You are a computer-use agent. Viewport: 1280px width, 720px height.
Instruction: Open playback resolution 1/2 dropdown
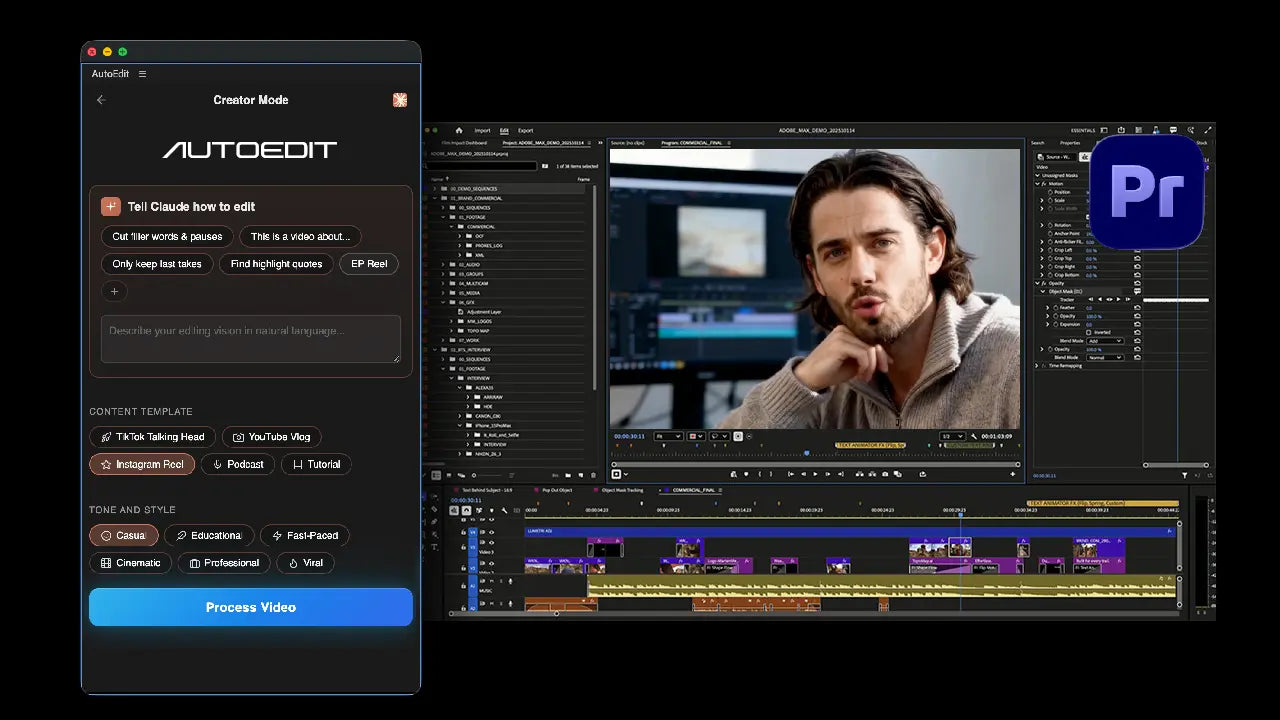952,436
